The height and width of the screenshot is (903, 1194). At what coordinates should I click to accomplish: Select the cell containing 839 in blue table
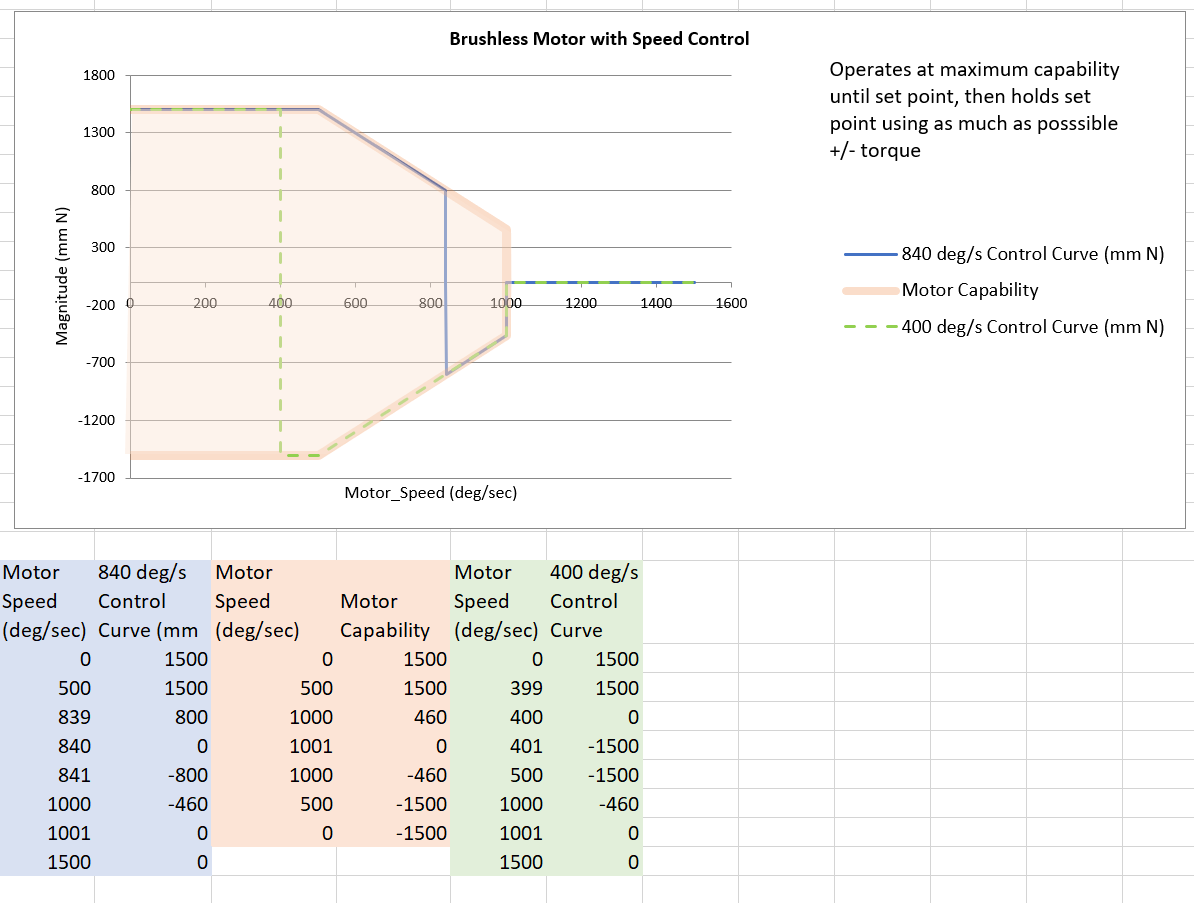coord(72,717)
